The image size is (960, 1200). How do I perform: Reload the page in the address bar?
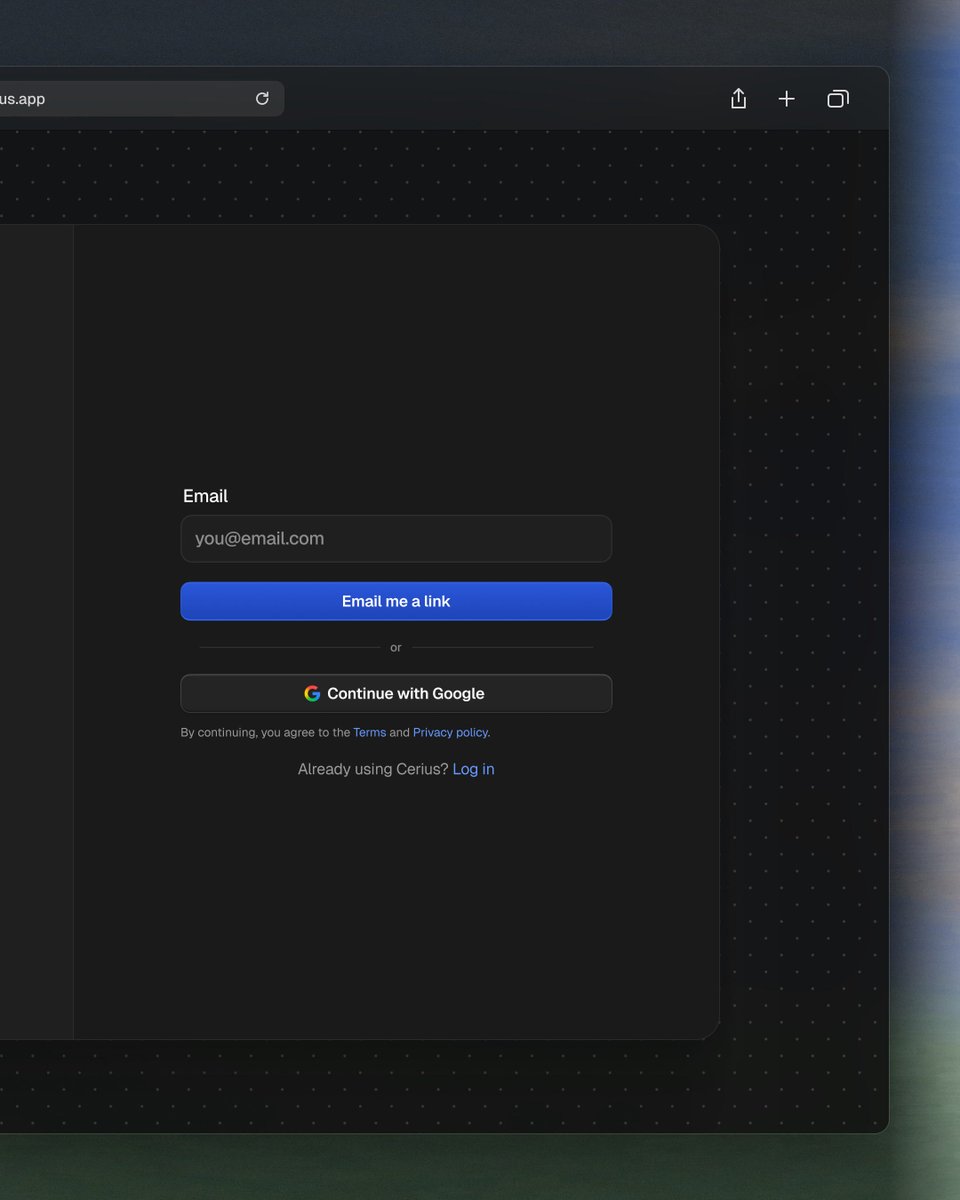262,98
